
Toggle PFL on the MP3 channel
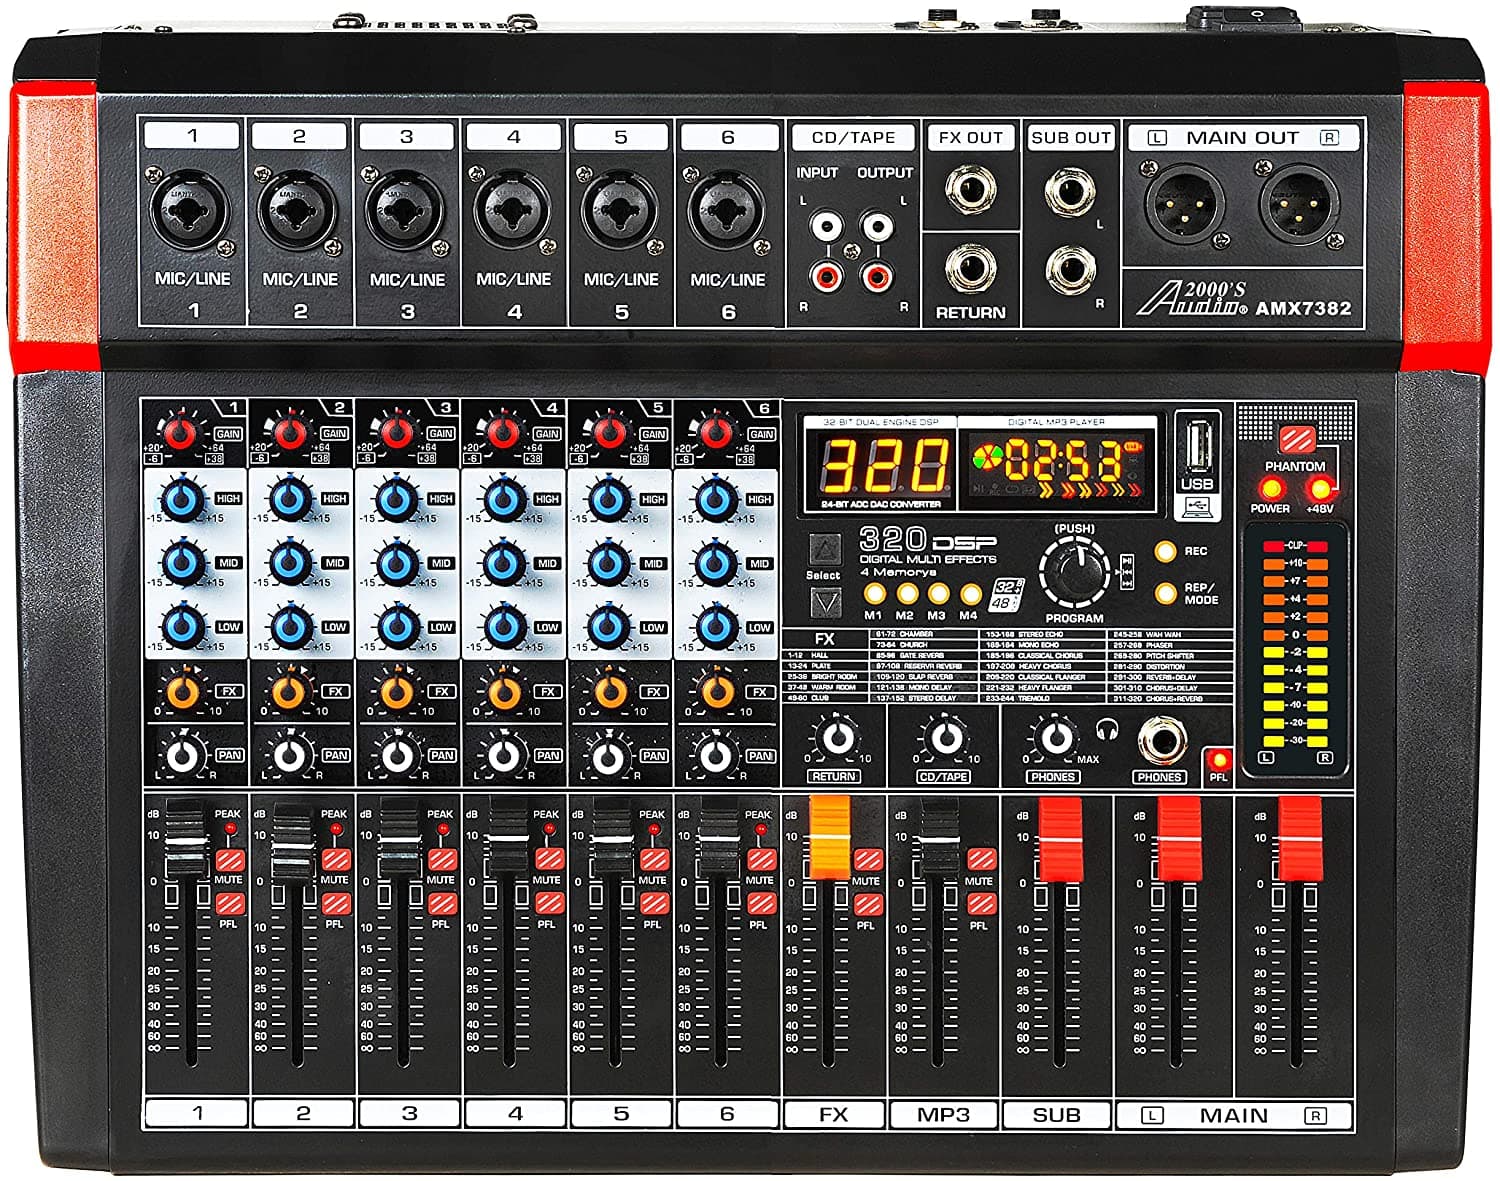click(980, 904)
